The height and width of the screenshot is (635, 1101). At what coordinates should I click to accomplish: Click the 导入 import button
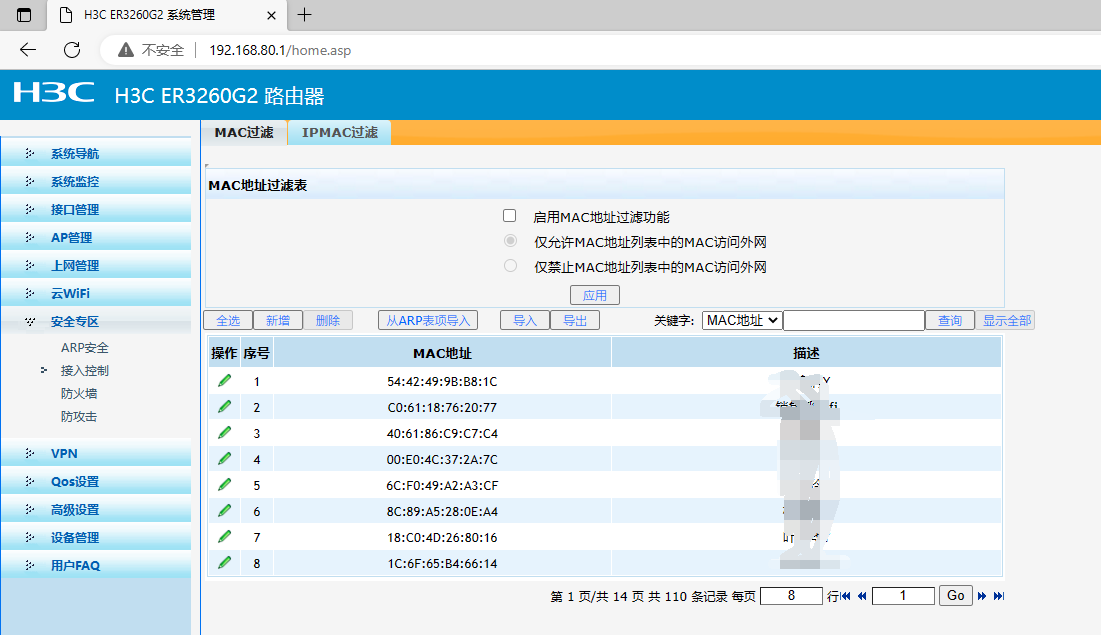[525, 320]
